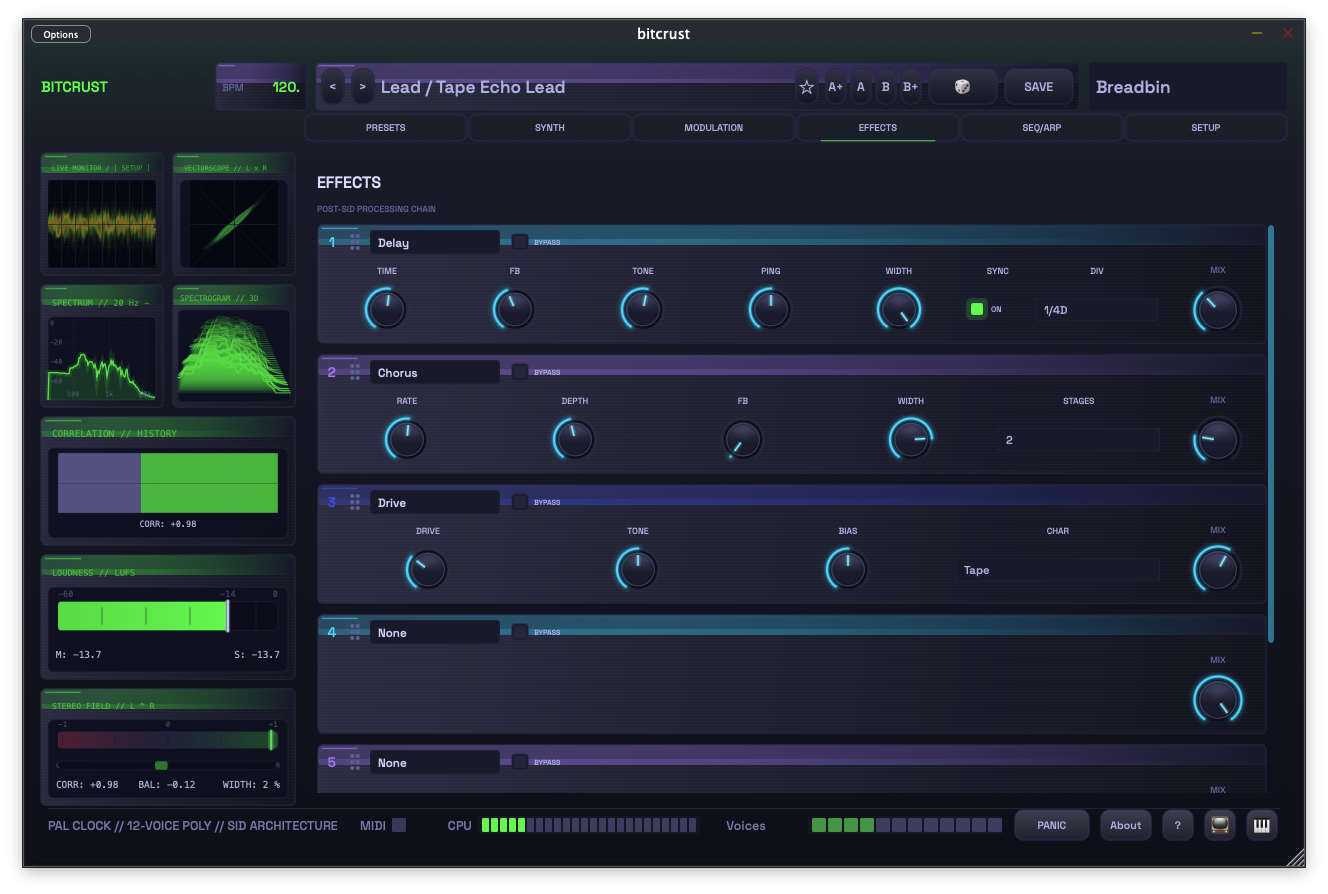Click the previous preset arrow

(333, 87)
